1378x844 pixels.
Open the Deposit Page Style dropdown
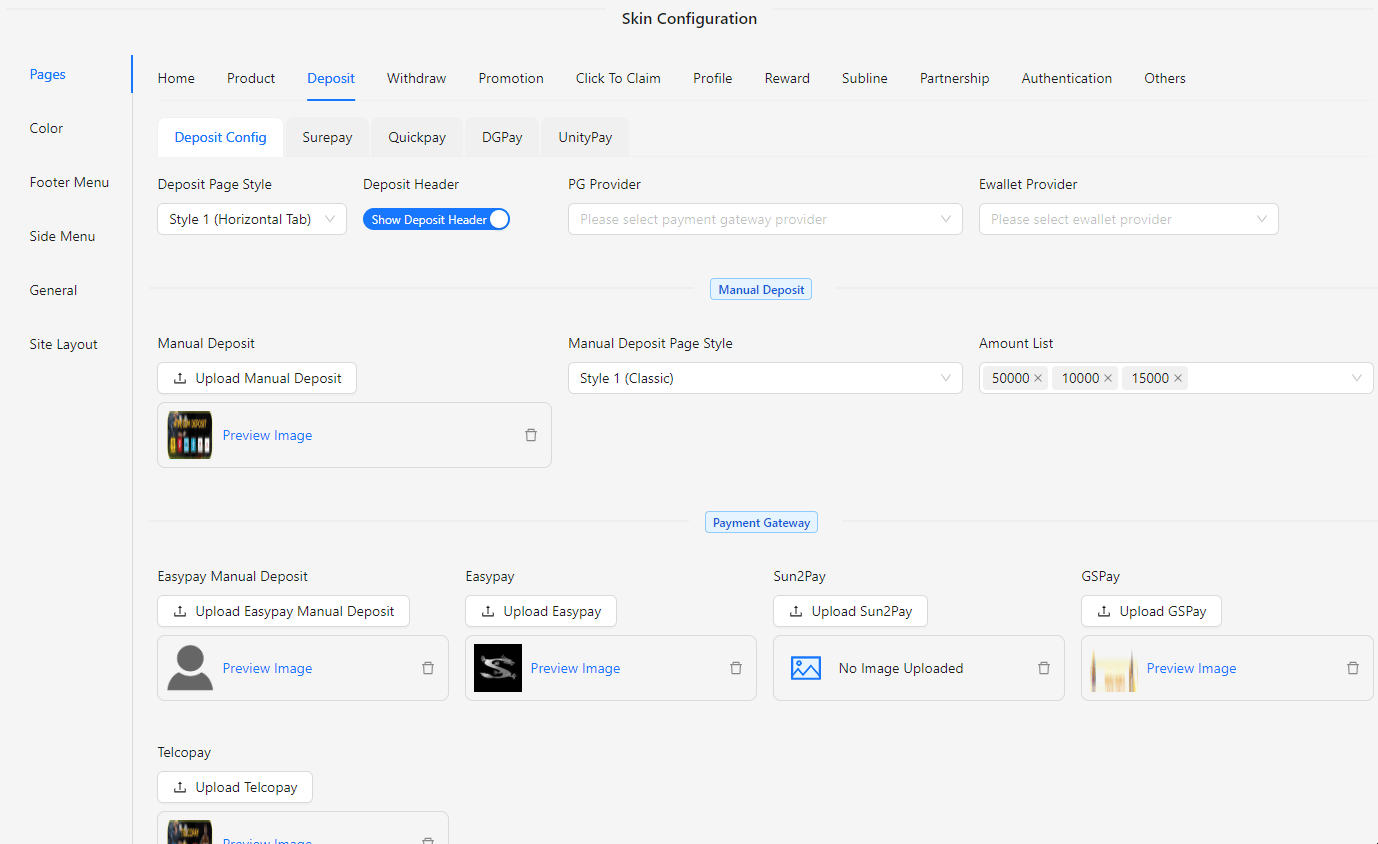click(251, 219)
